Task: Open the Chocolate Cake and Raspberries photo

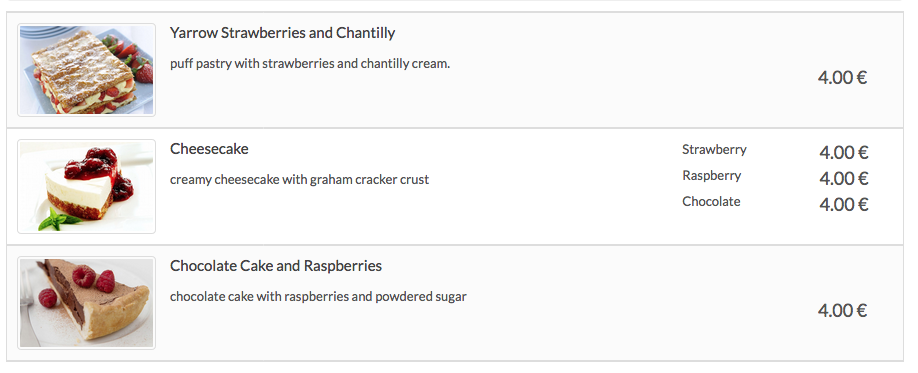Action: (x=87, y=303)
